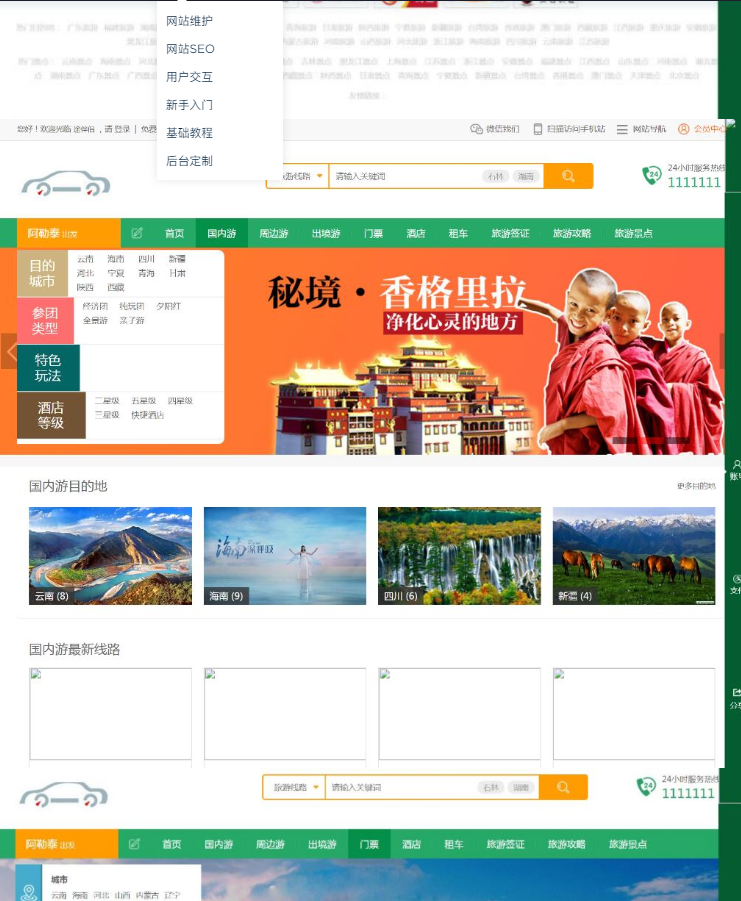Click the share icon in the right sidebar

736,692
